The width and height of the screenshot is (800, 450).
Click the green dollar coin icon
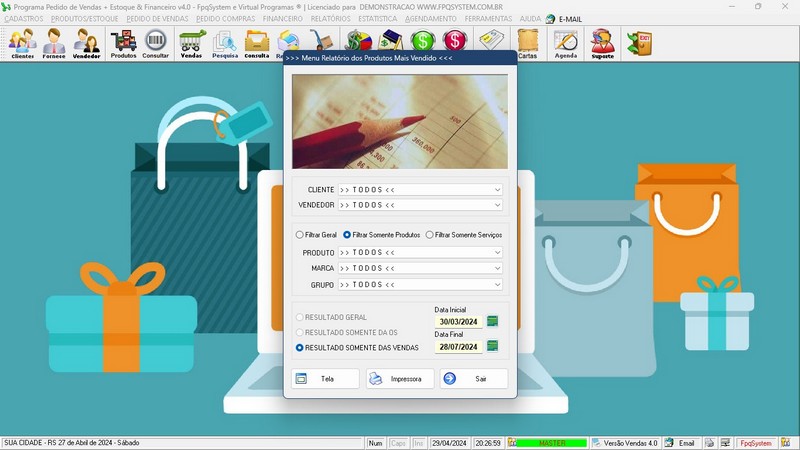pos(423,40)
